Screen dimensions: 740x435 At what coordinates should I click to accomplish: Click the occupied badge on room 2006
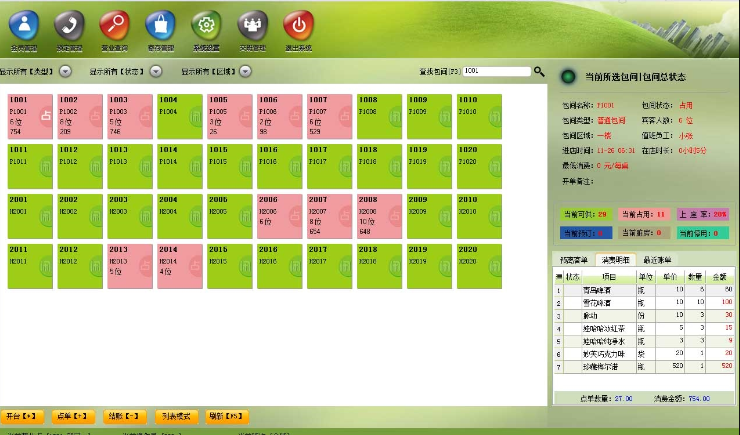(x=295, y=215)
